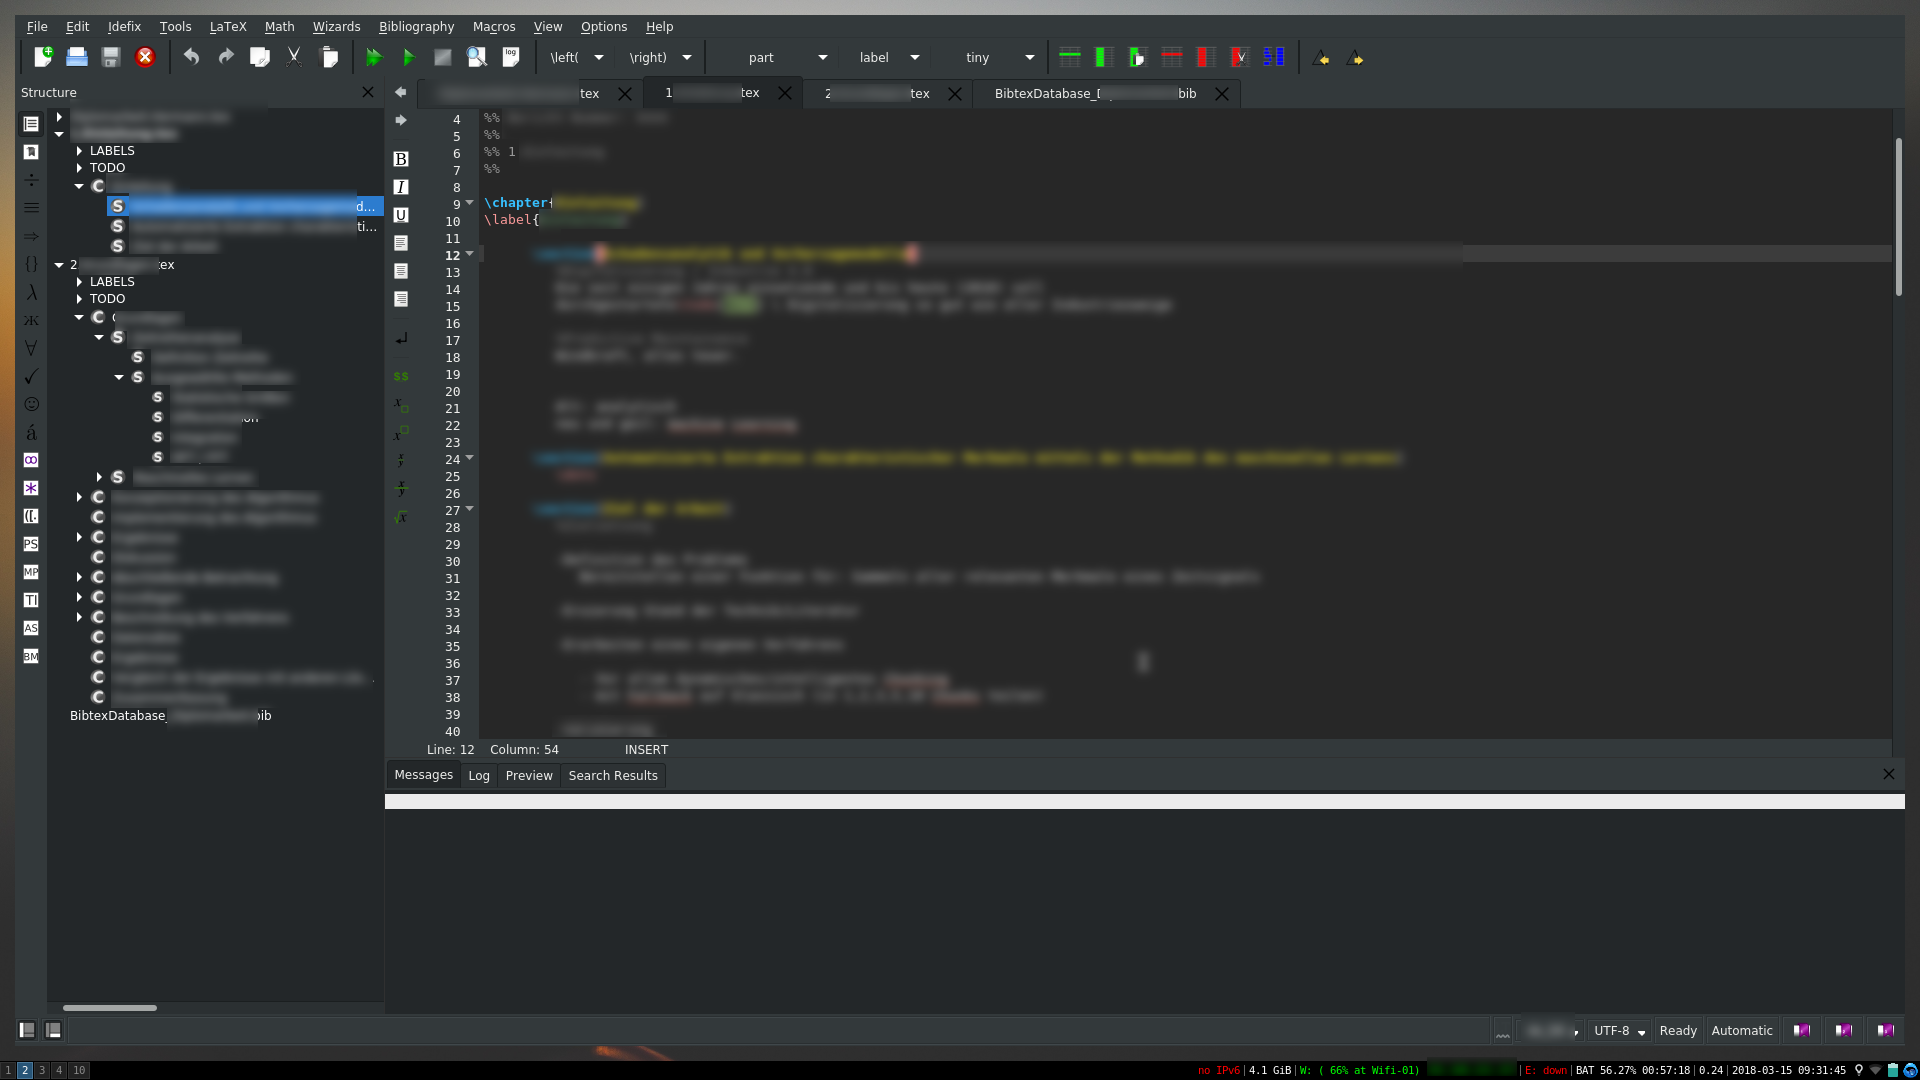The height and width of the screenshot is (1080, 1920).
Task: Toggle the first bookmark flag in status bar
Action: pos(1802,1030)
